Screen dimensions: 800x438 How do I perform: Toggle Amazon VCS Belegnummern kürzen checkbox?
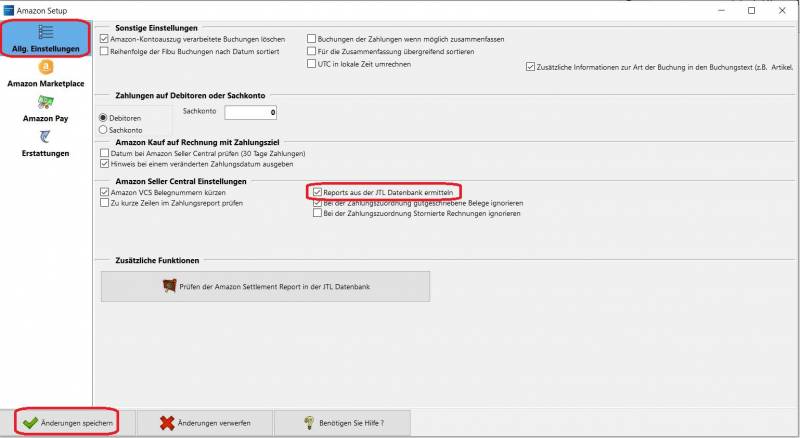[104, 191]
